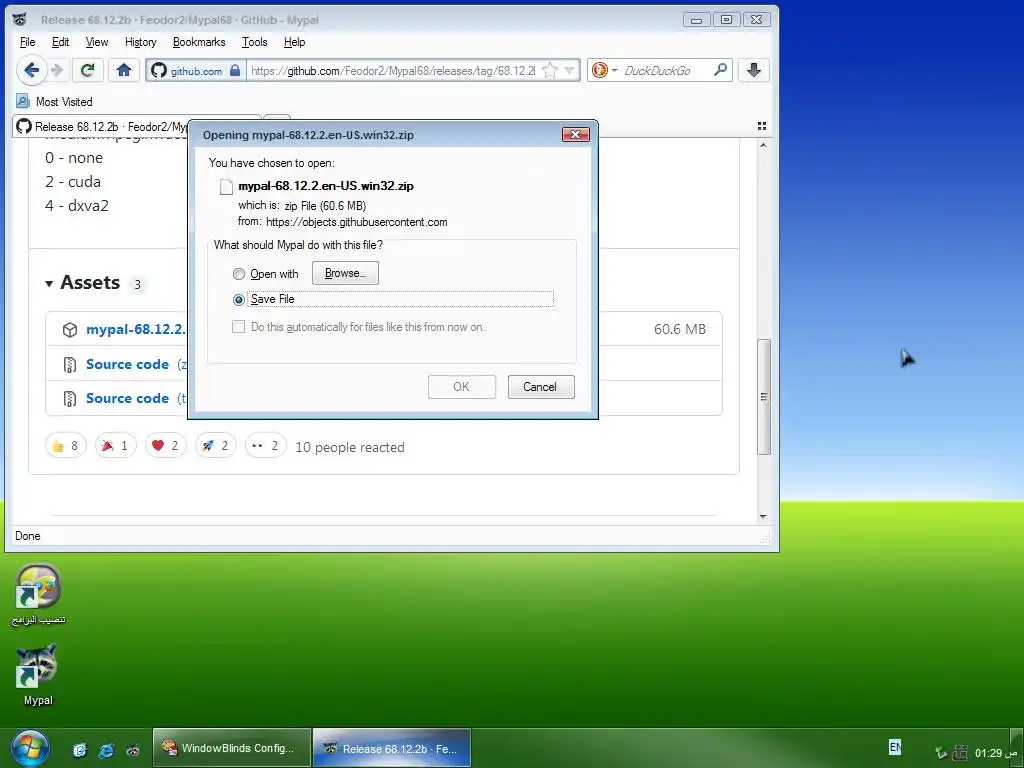
Task: Go to the home page icon
Action: pos(124,70)
